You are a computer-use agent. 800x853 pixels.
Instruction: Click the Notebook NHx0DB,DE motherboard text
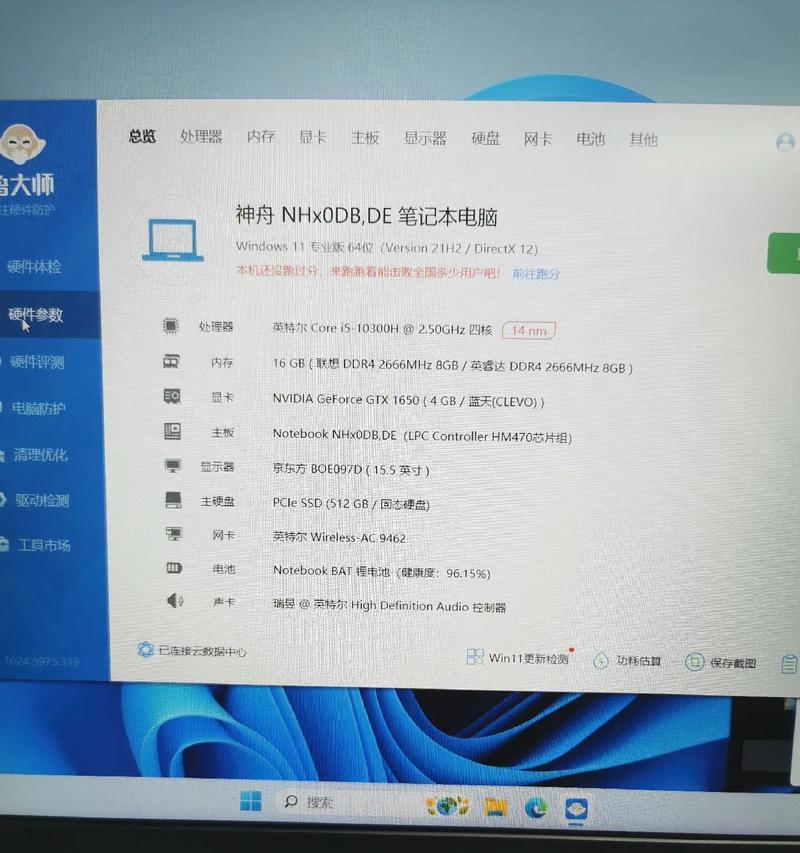422,435
